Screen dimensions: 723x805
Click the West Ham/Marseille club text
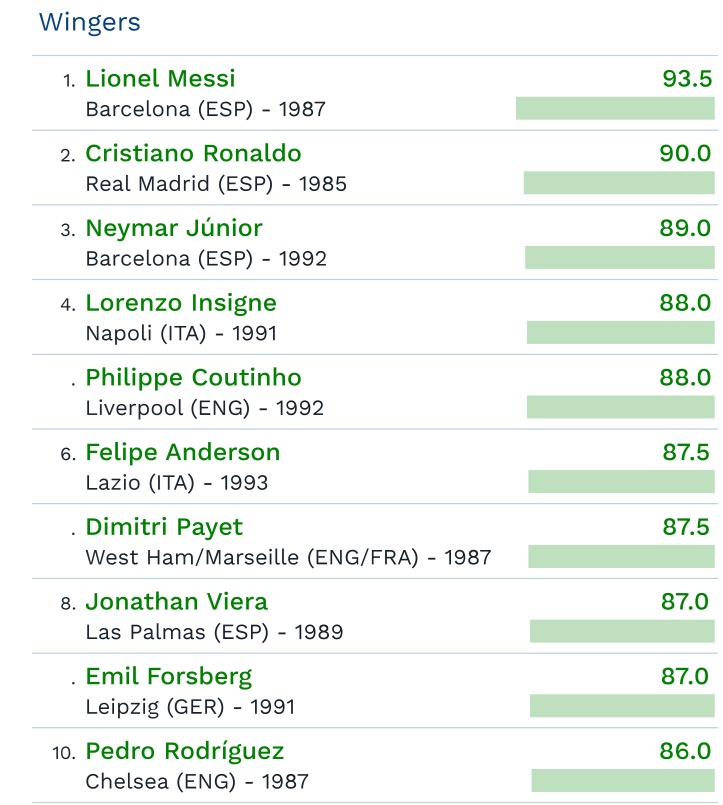point(251,557)
